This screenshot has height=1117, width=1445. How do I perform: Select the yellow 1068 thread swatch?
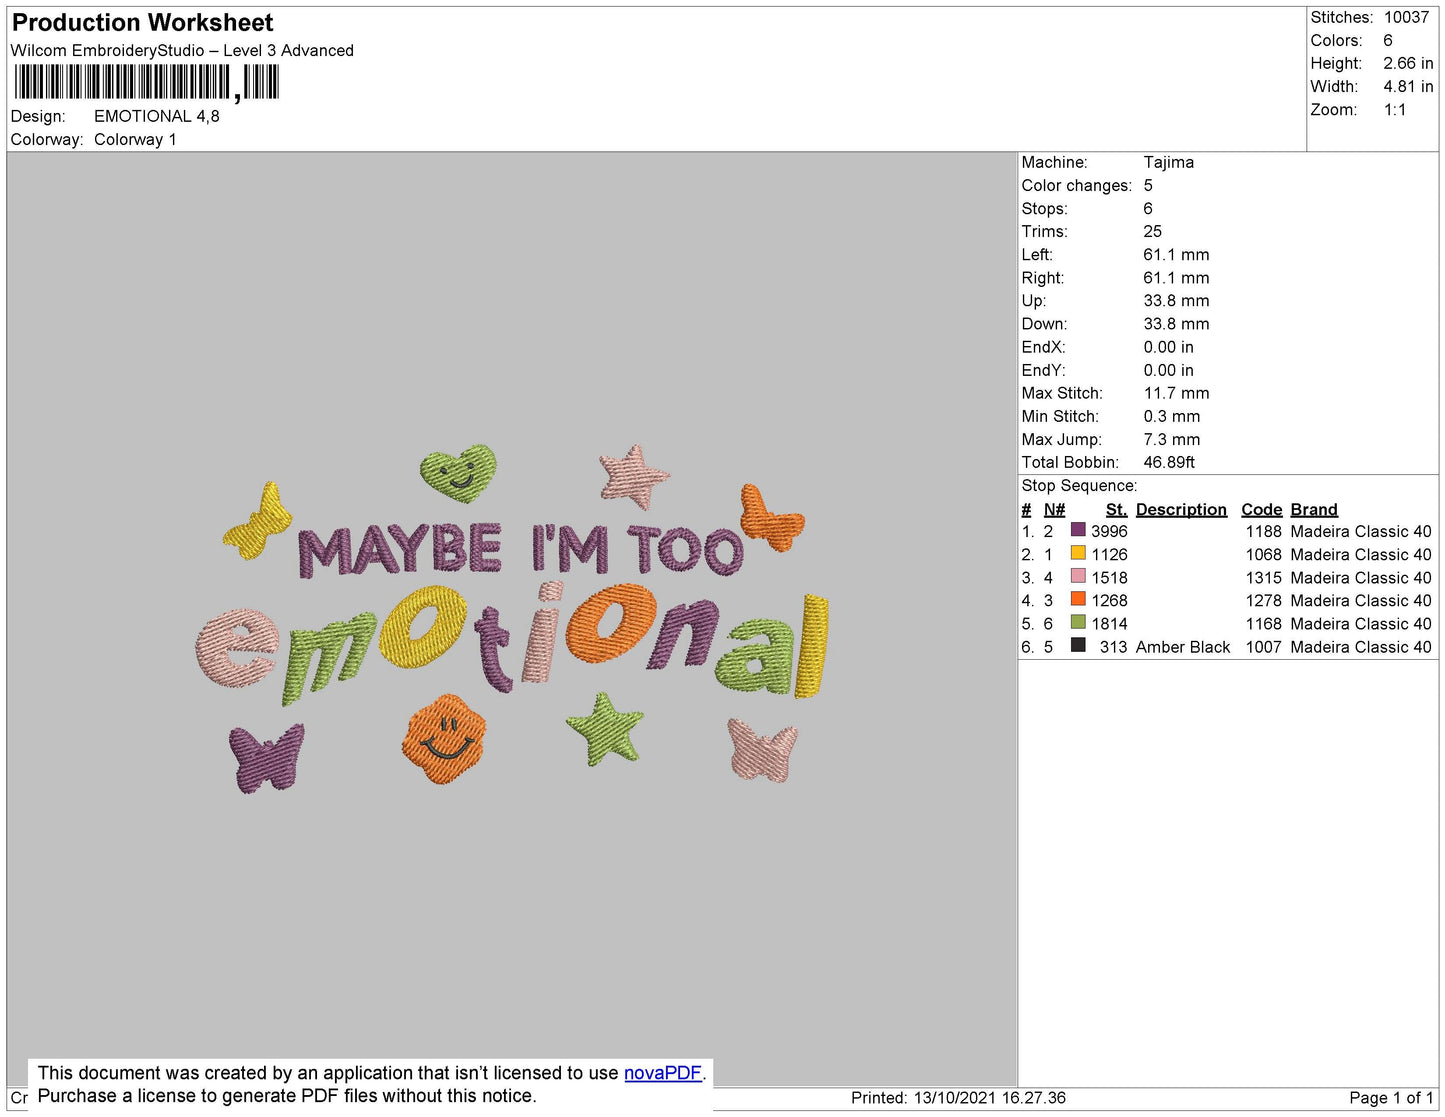point(1078,553)
